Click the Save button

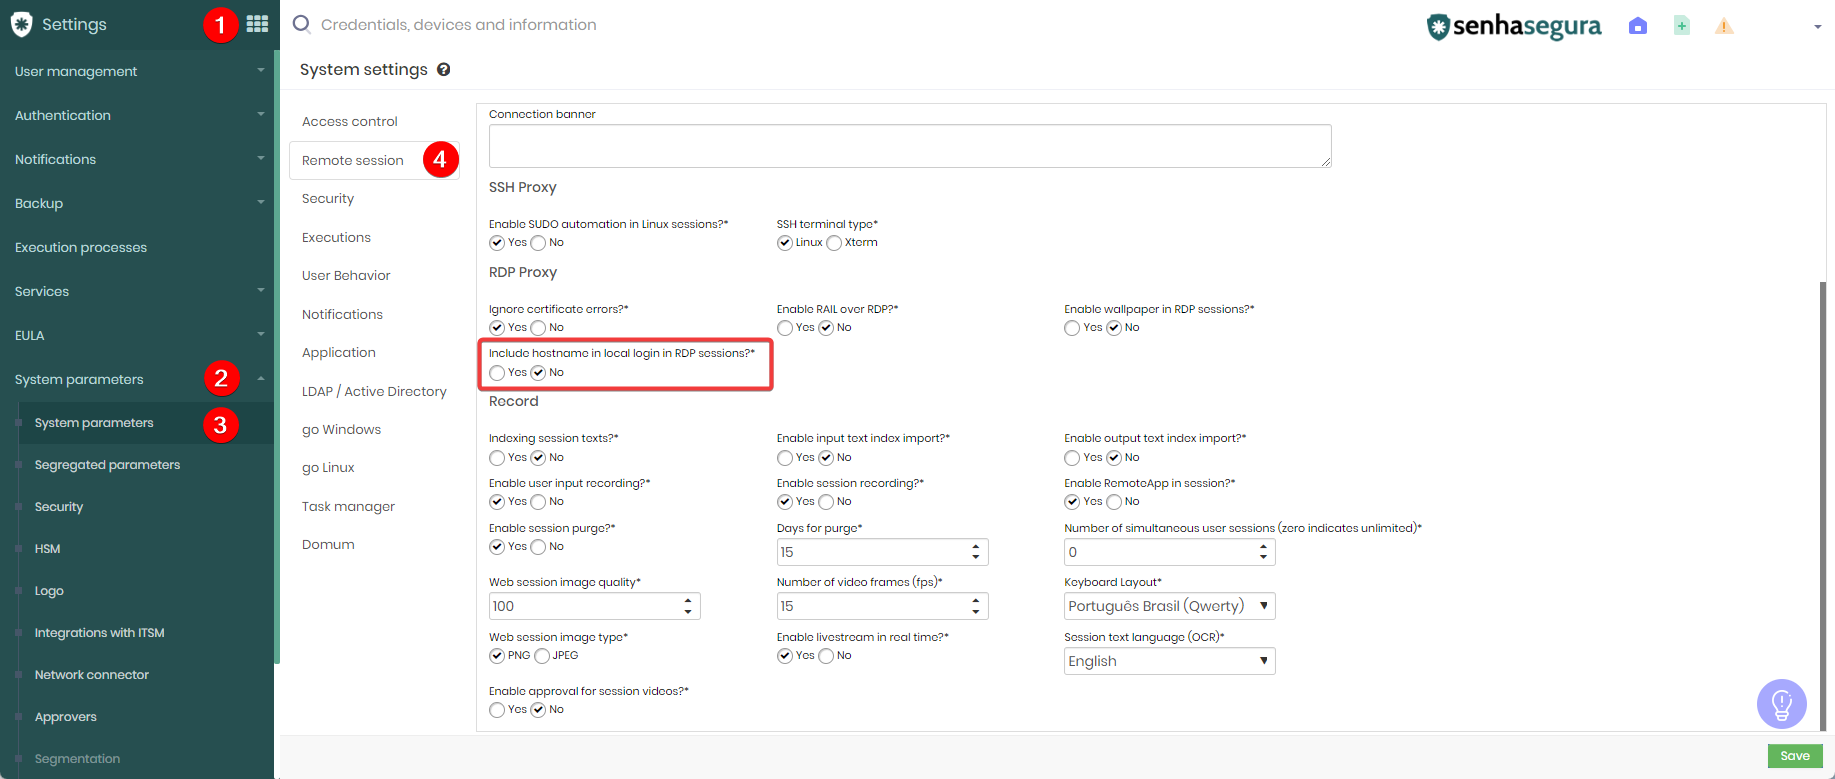coord(1795,756)
